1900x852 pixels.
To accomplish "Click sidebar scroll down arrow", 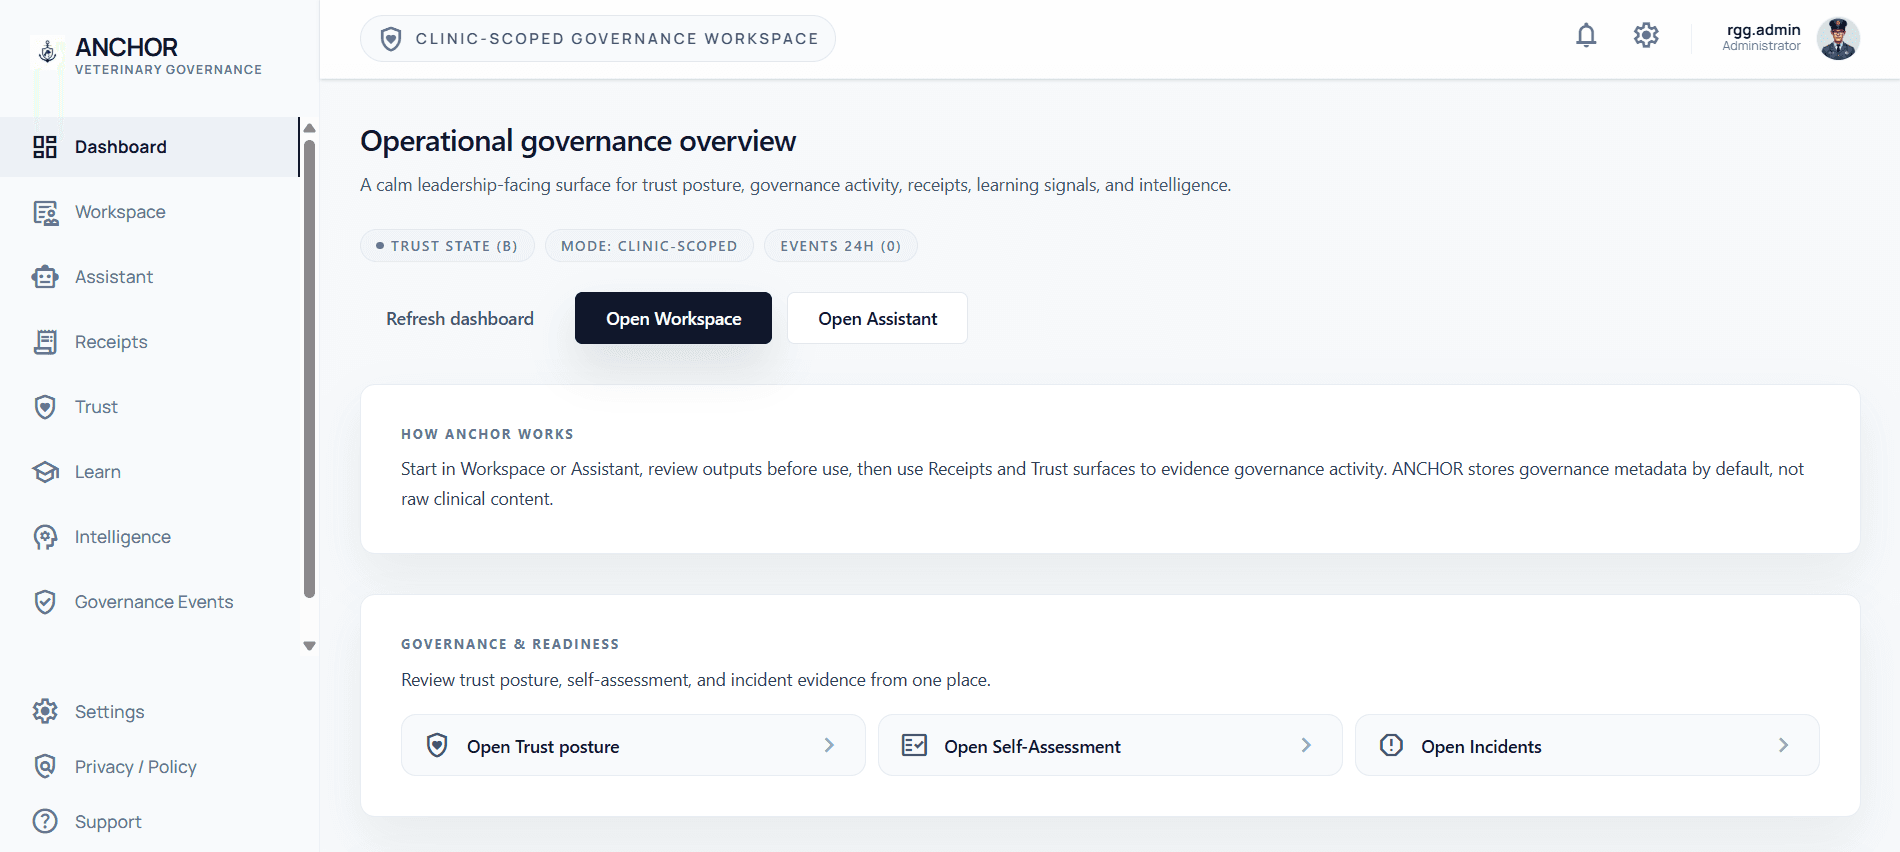I will 309,646.
